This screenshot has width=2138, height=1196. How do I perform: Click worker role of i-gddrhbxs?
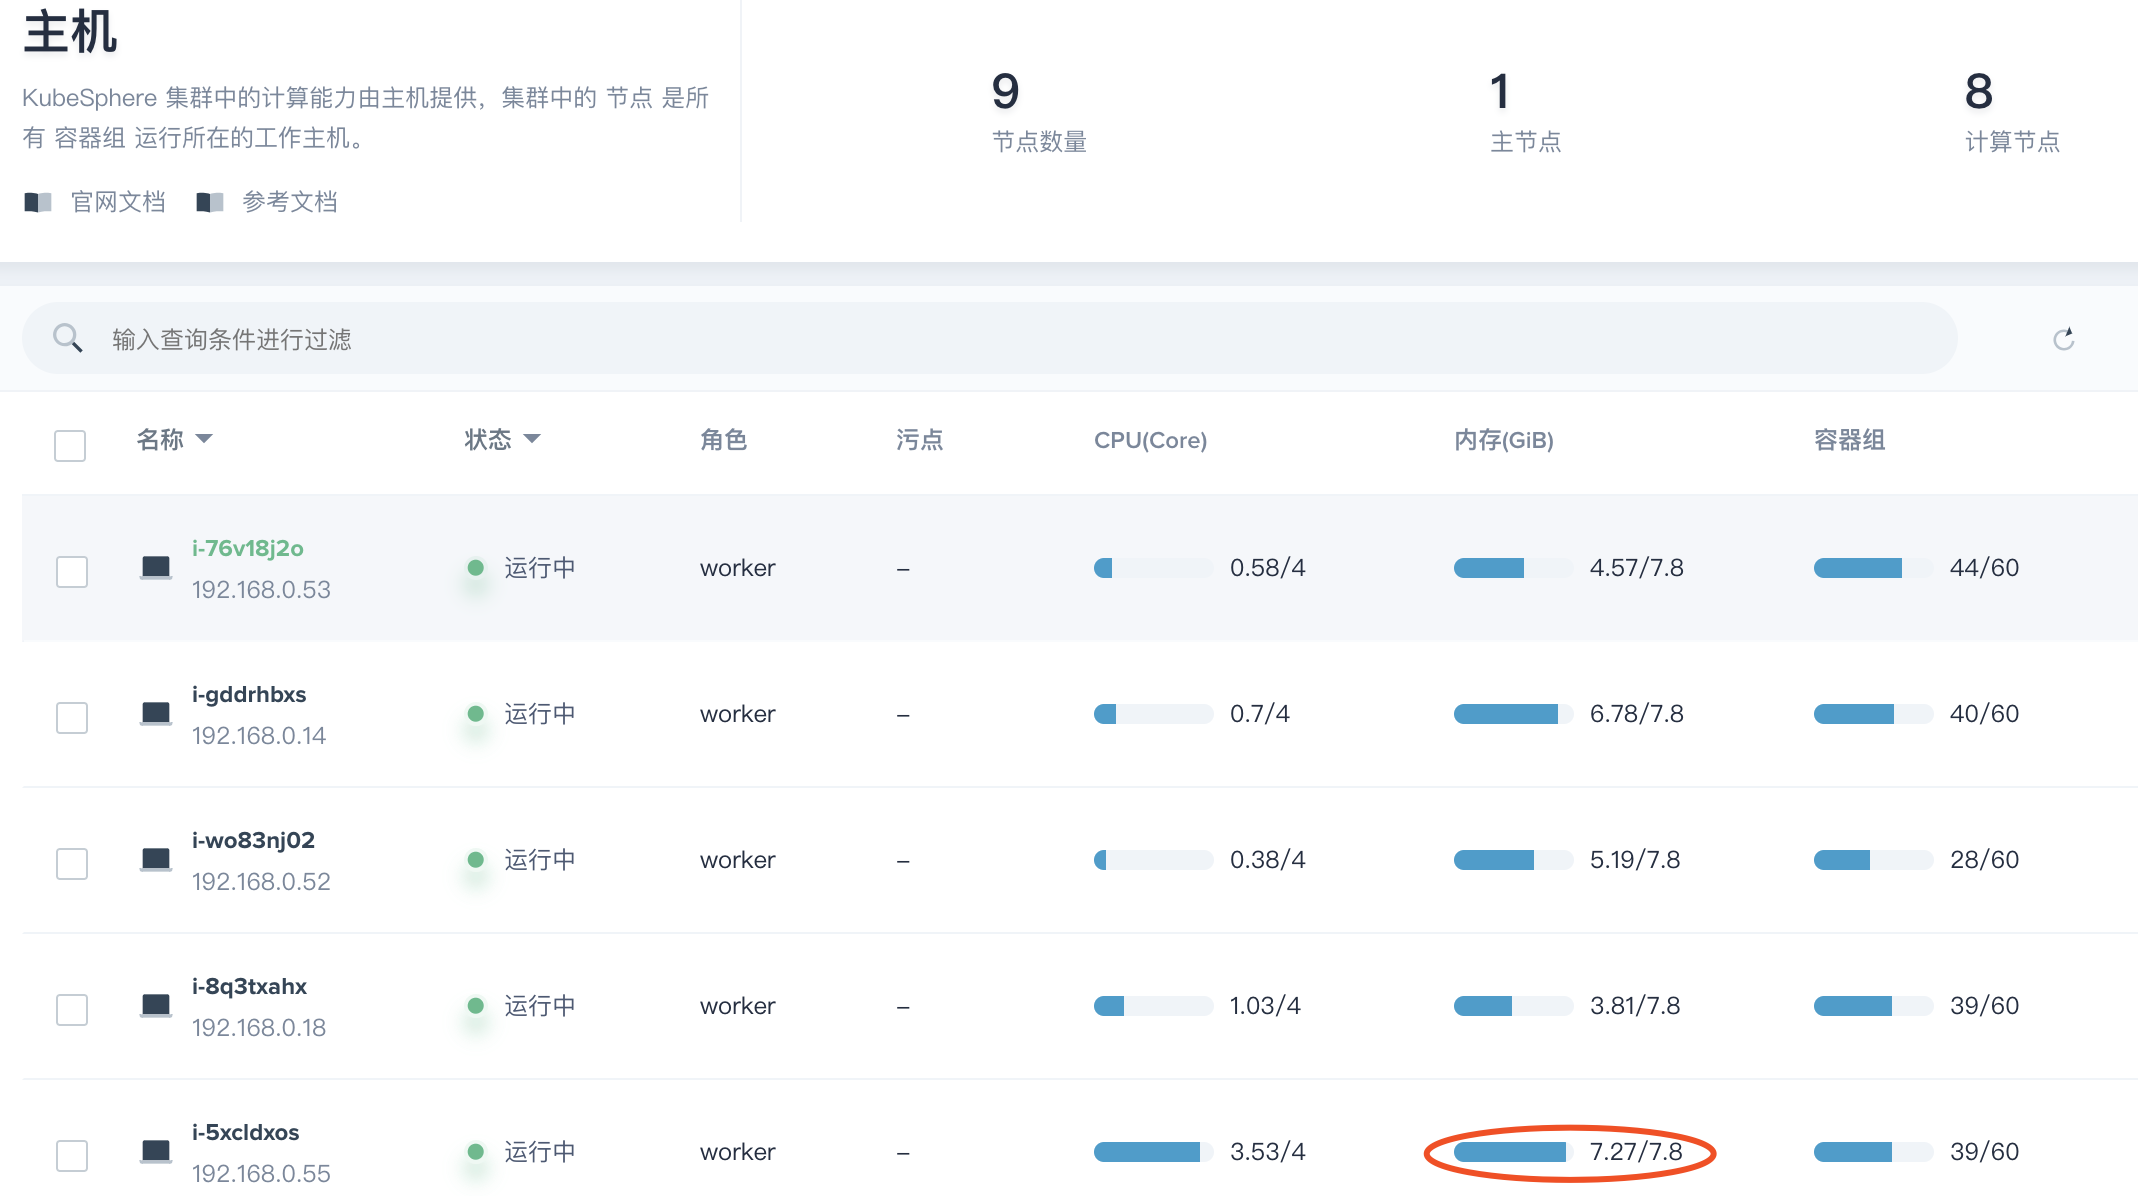tap(738, 714)
